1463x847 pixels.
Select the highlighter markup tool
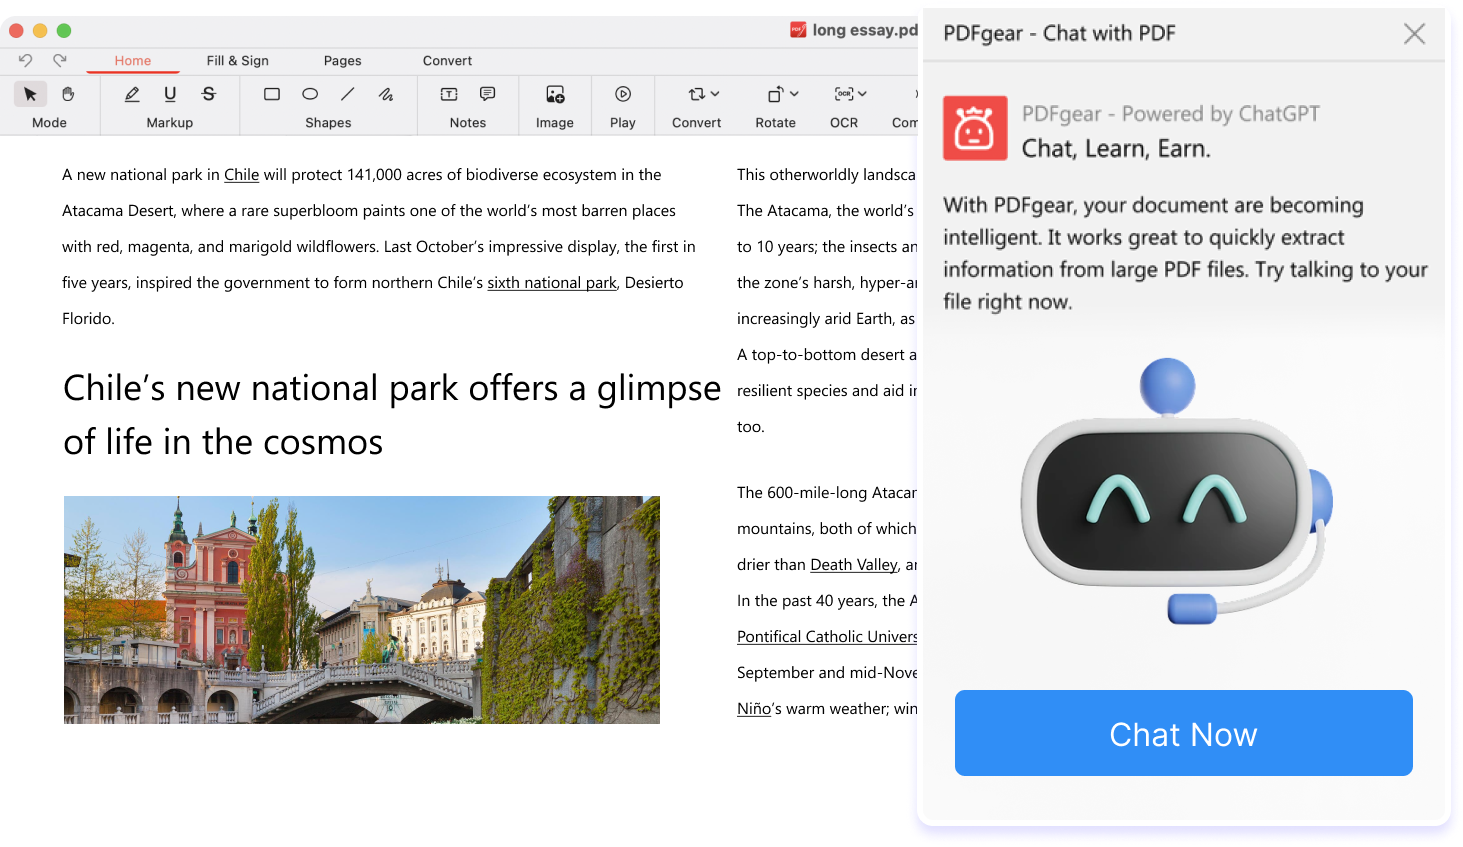[x=132, y=94]
